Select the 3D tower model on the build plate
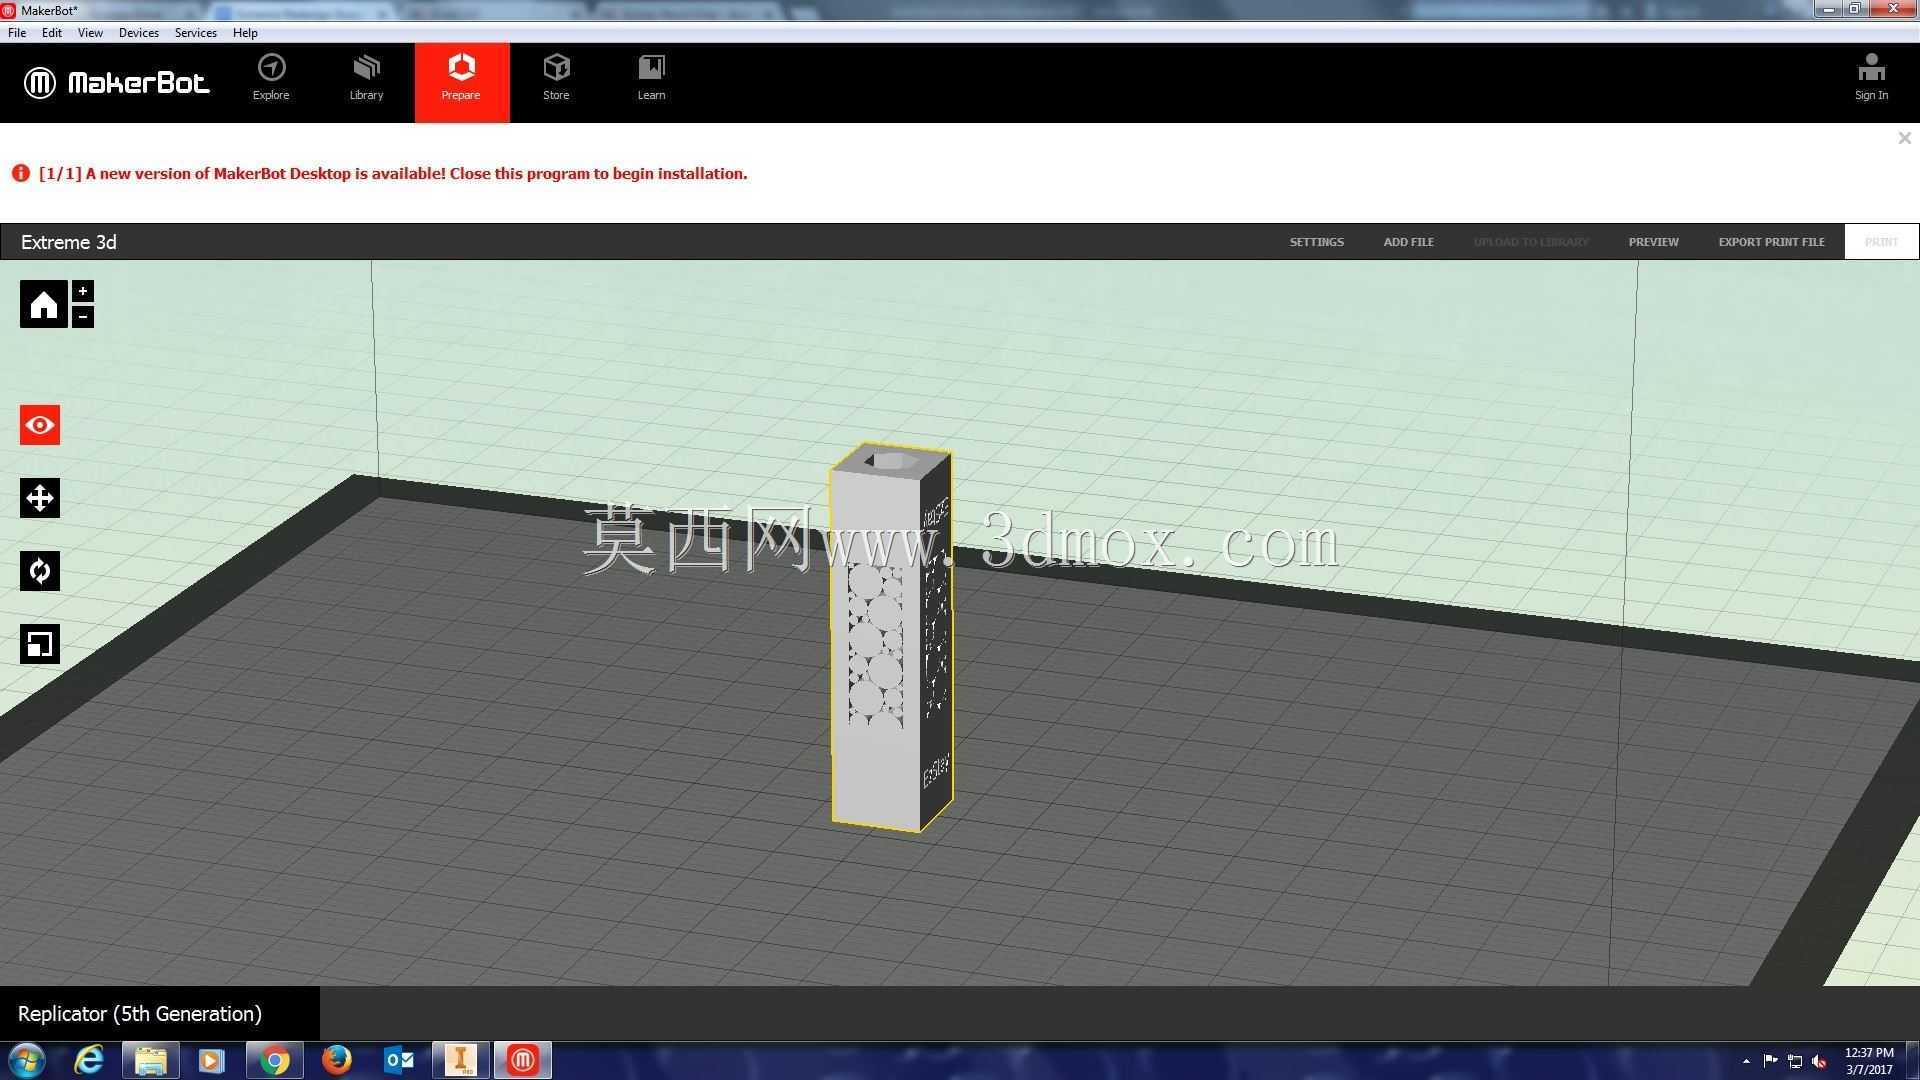 [890, 637]
